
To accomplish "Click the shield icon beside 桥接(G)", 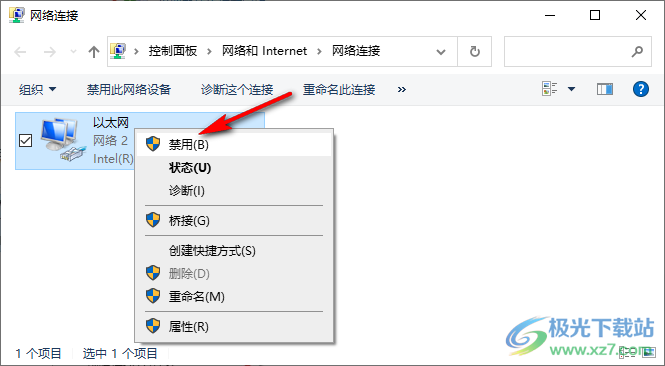I will [153, 220].
